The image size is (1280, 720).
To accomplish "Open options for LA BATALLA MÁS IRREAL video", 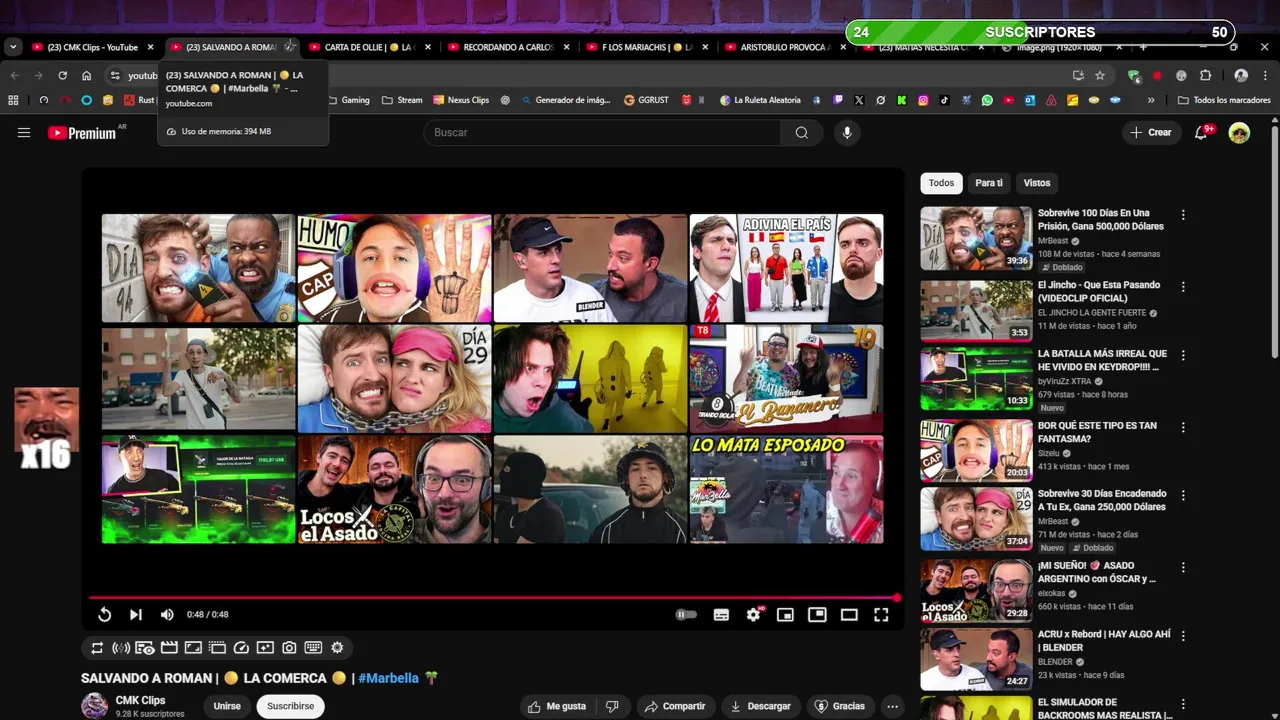I will [1183, 356].
